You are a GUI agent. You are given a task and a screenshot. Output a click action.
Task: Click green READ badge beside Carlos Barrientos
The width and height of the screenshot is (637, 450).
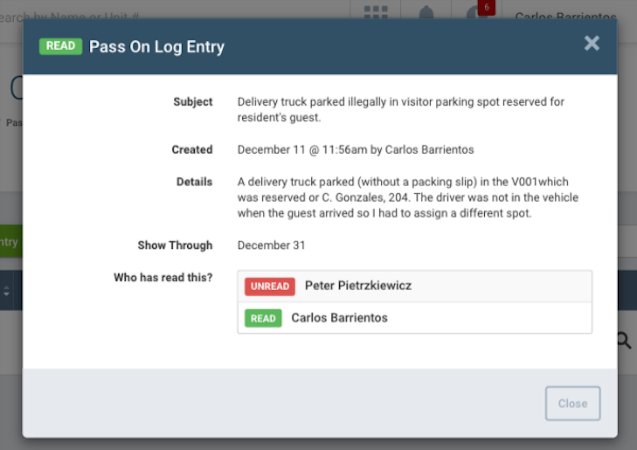pyautogui.click(x=263, y=318)
